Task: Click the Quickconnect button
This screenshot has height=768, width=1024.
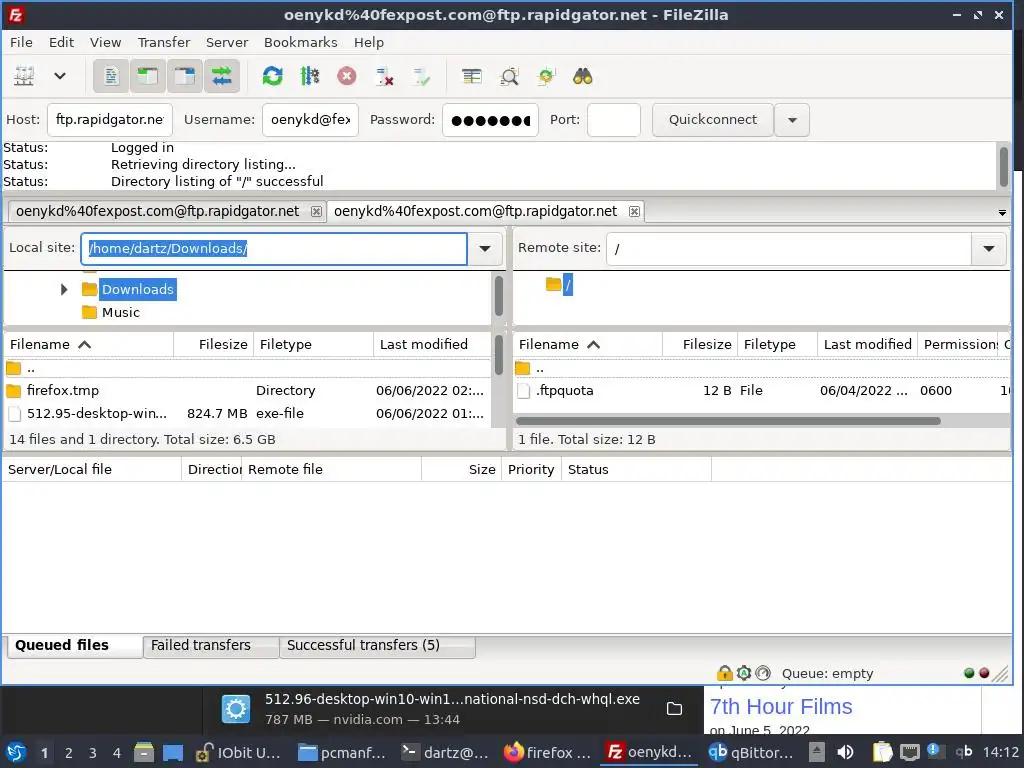Action: point(713,120)
